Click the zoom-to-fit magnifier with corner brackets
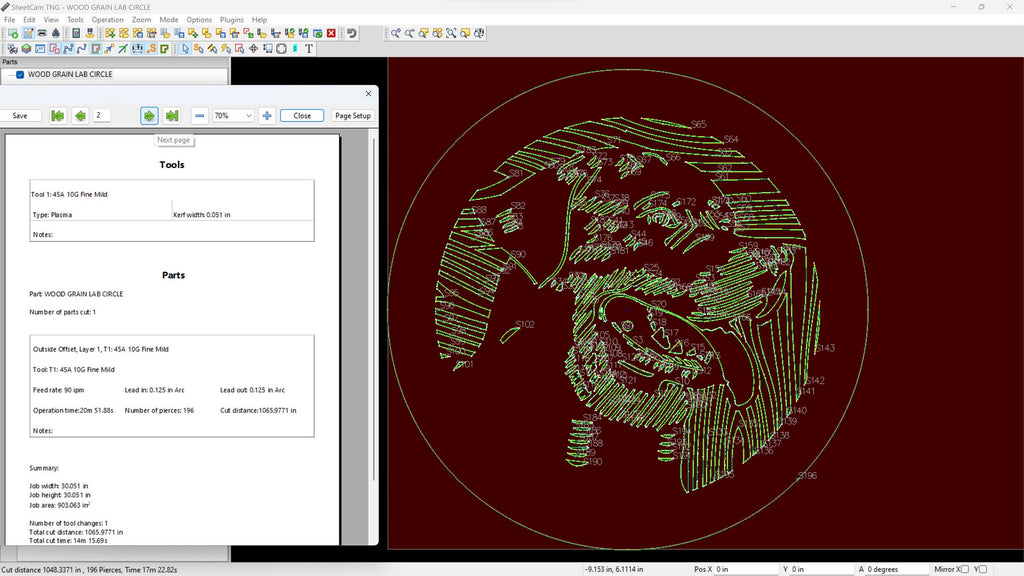This screenshot has height=576, width=1024. (x=451, y=33)
